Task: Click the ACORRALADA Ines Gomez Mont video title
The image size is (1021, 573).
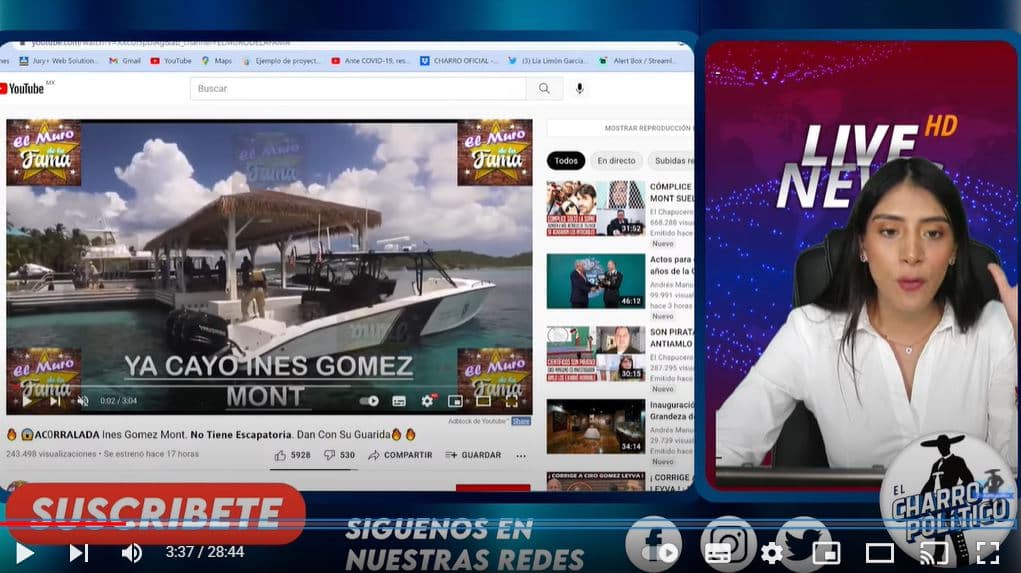Action: (x=211, y=434)
